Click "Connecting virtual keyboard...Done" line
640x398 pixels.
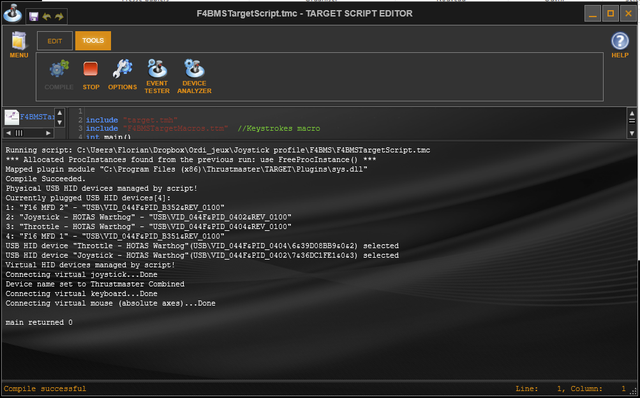click(x=81, y=294)
